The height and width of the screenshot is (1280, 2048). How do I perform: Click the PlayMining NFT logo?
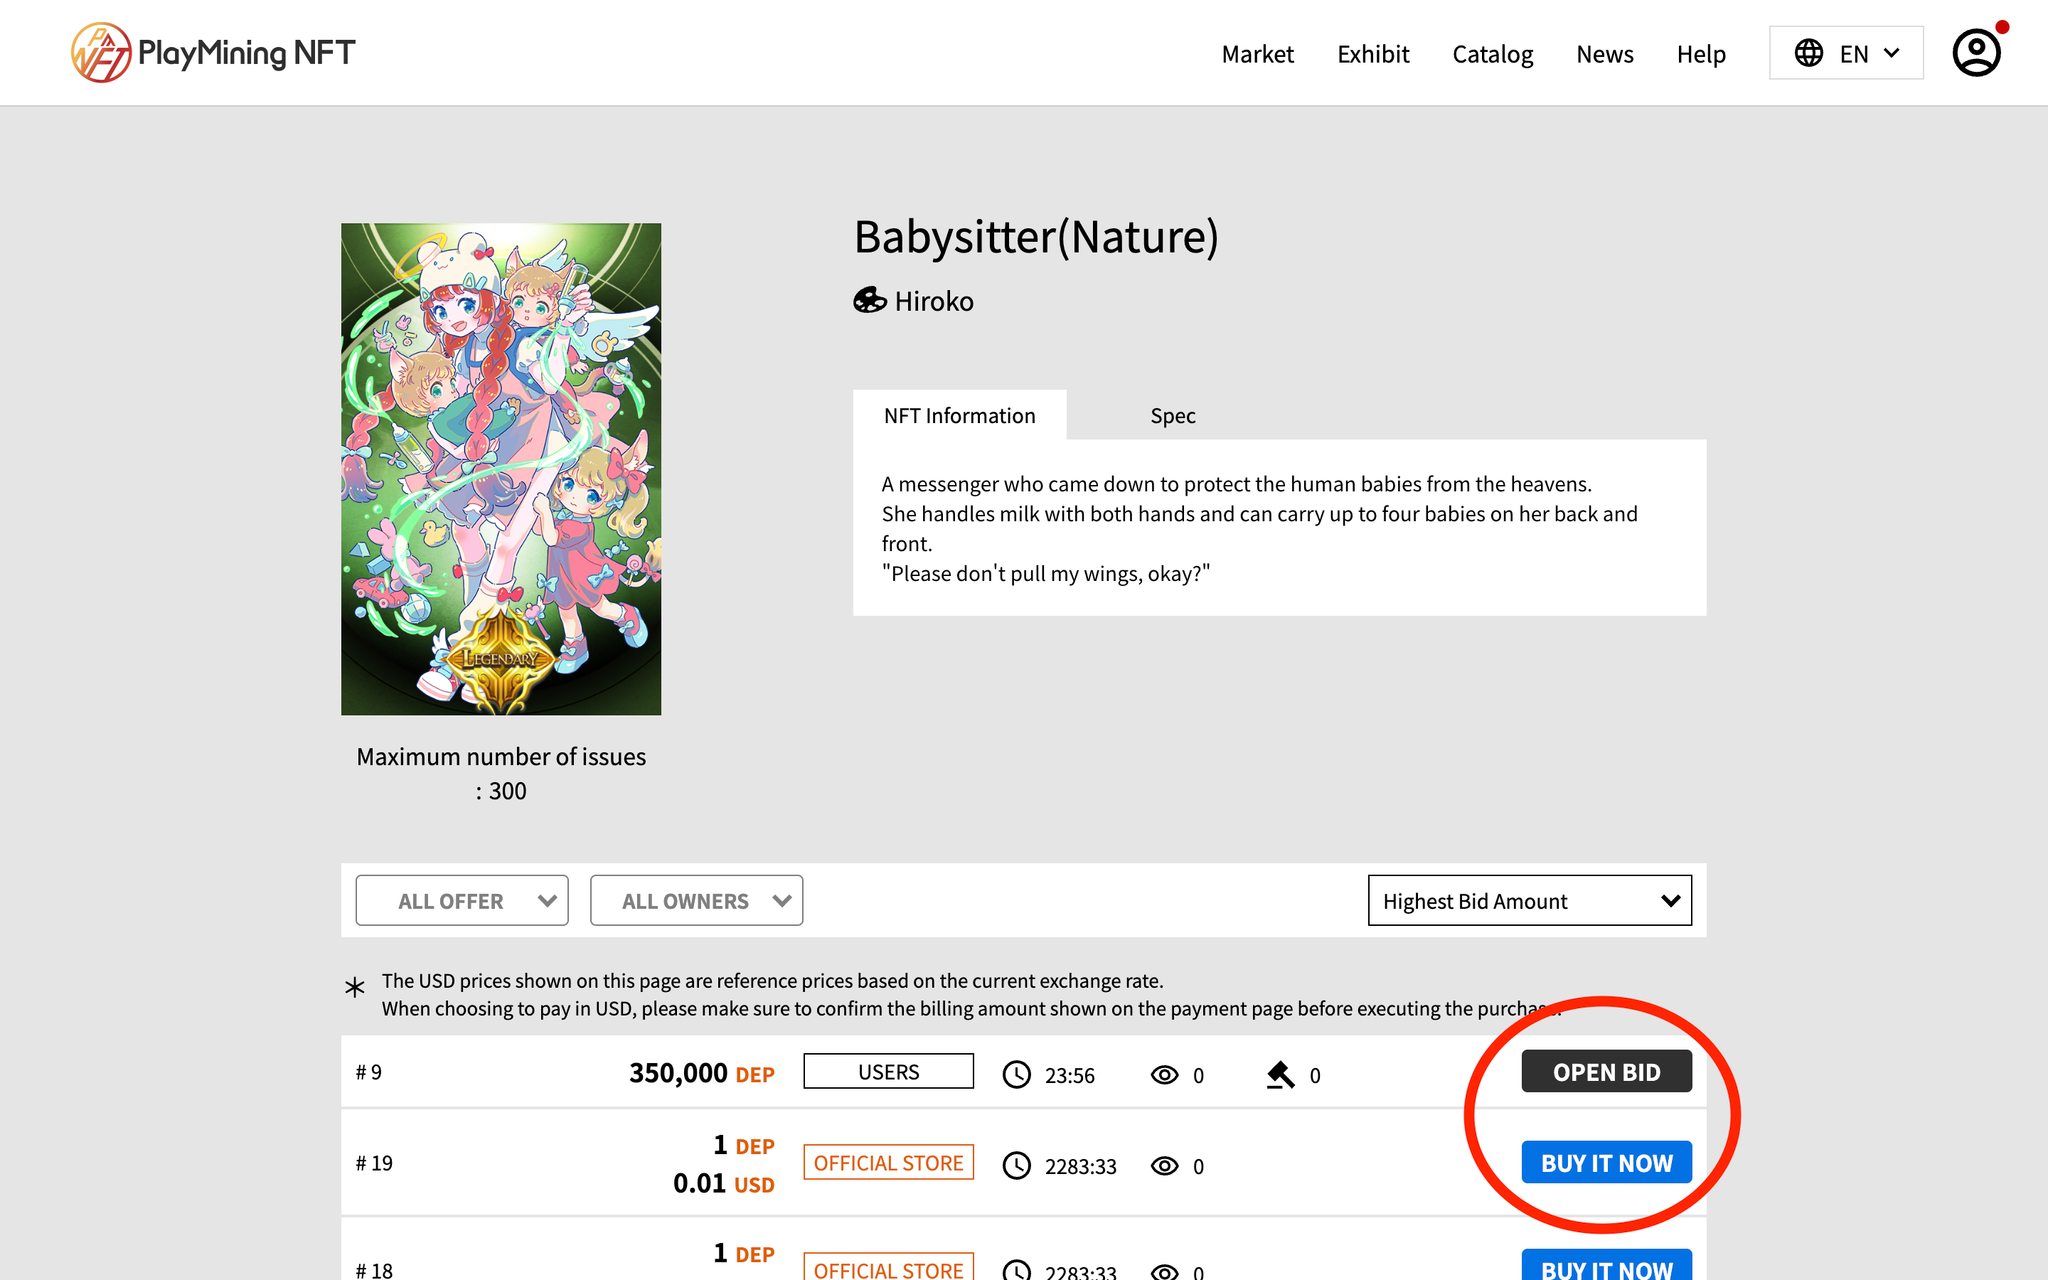[x=213, y=53]
